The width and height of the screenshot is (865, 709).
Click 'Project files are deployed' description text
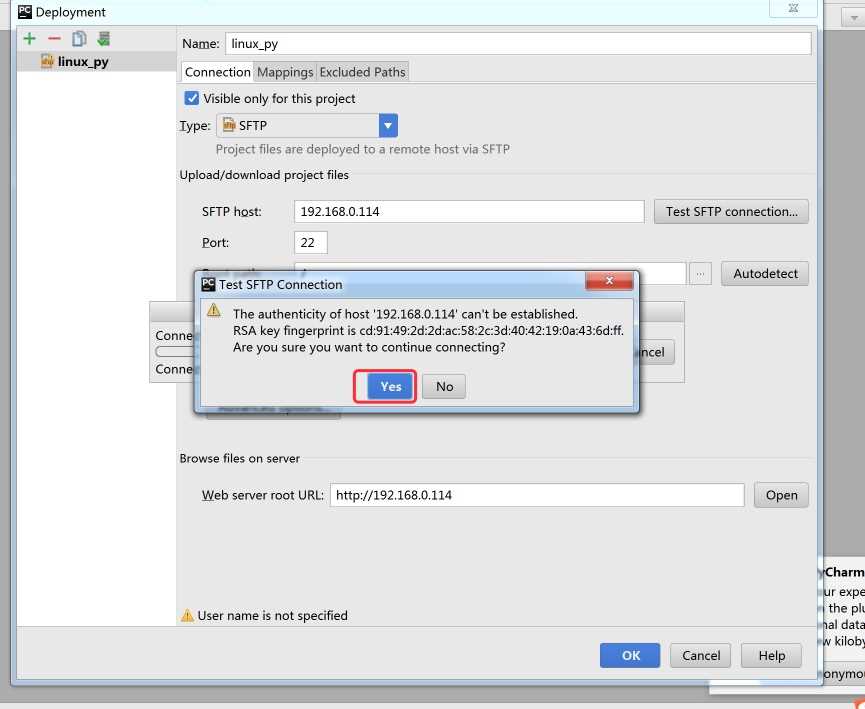362,149
